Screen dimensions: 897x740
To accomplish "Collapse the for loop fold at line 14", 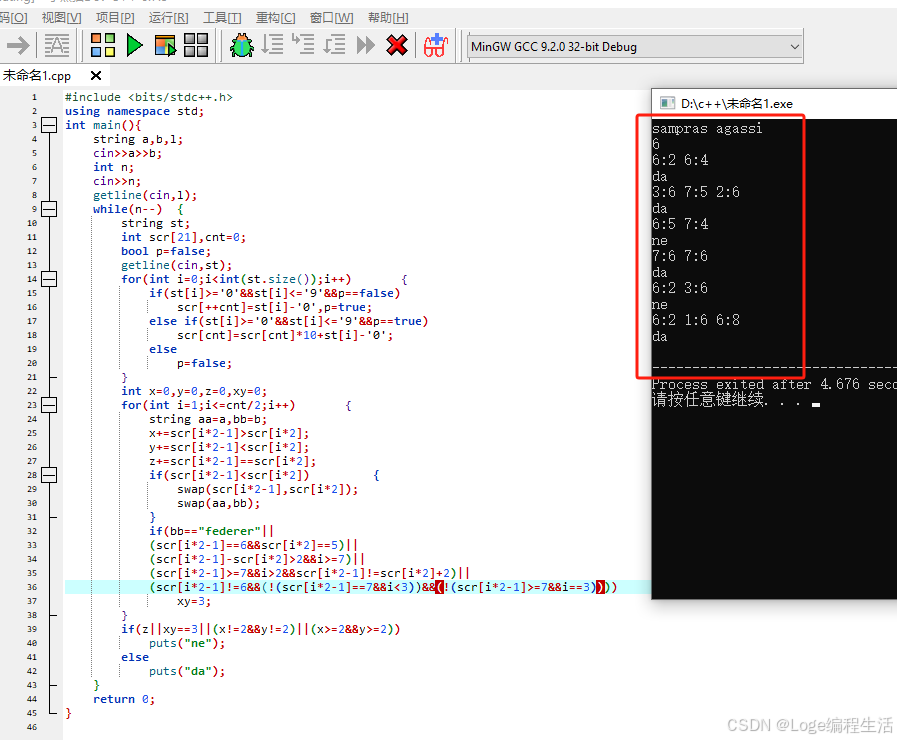I will pyautogui.click(x=50, y=279).
